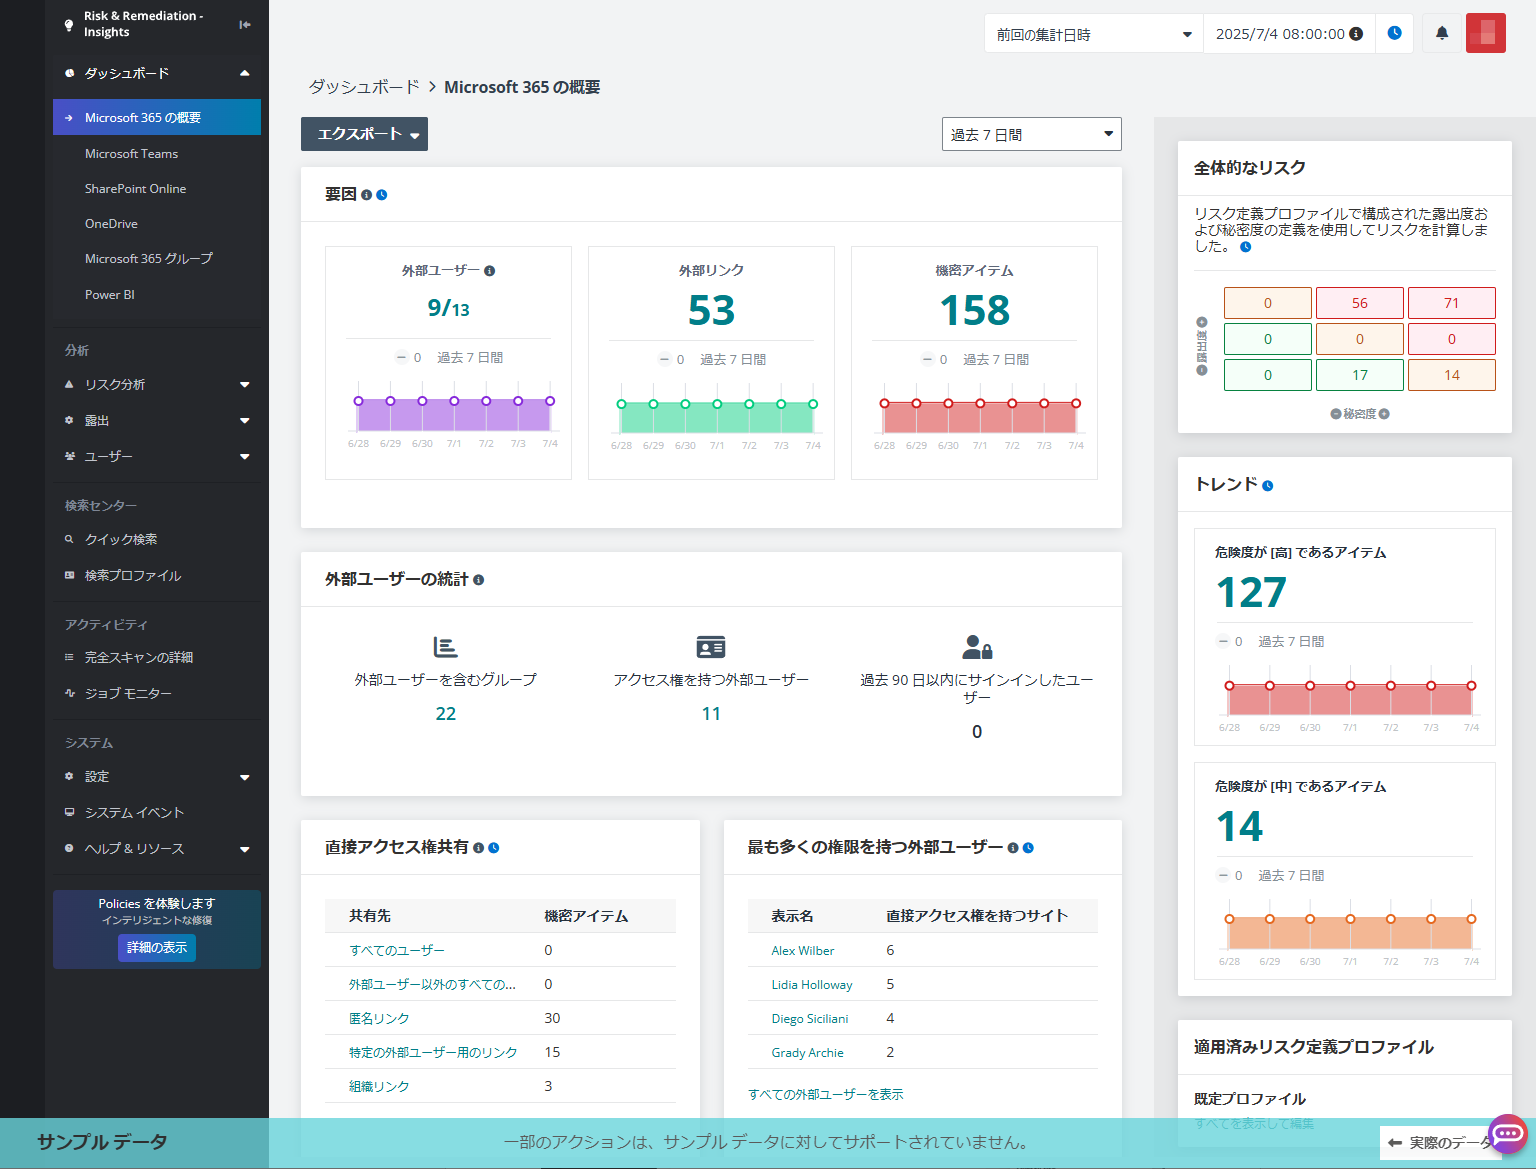Click the clock icon beside 要因 heading
The width and height of the screenshot is (1536, 1169).
(381, 195)
